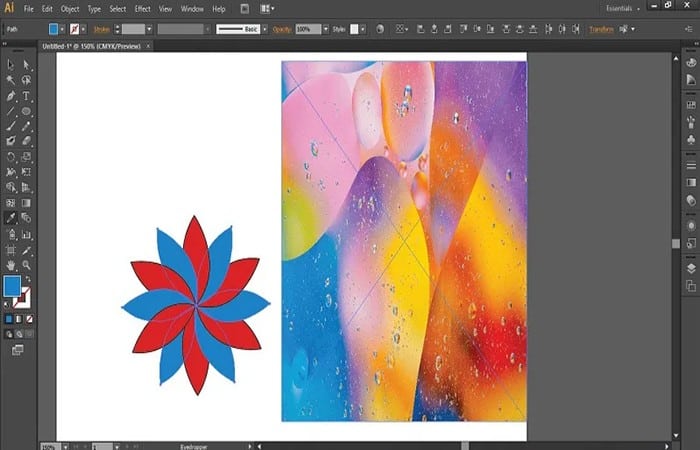The image size is (700, 450).
Task: Pick the Eyedropper tool
Action: click(11, 217)
